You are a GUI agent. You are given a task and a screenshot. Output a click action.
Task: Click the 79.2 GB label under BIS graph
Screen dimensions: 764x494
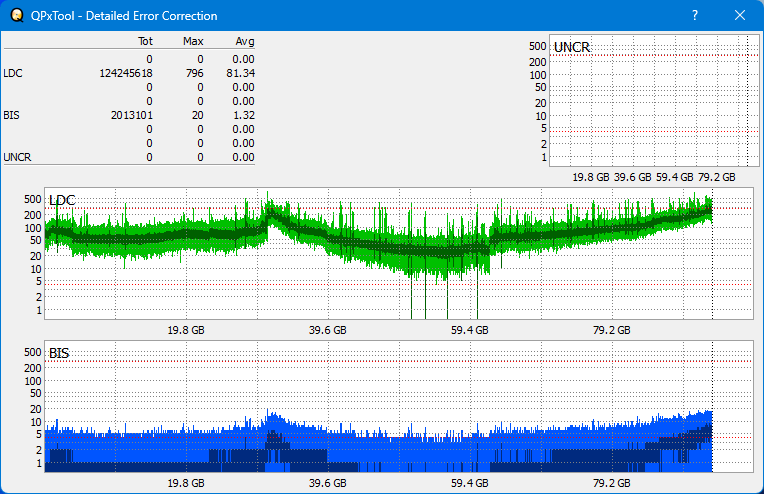(611, 483)
